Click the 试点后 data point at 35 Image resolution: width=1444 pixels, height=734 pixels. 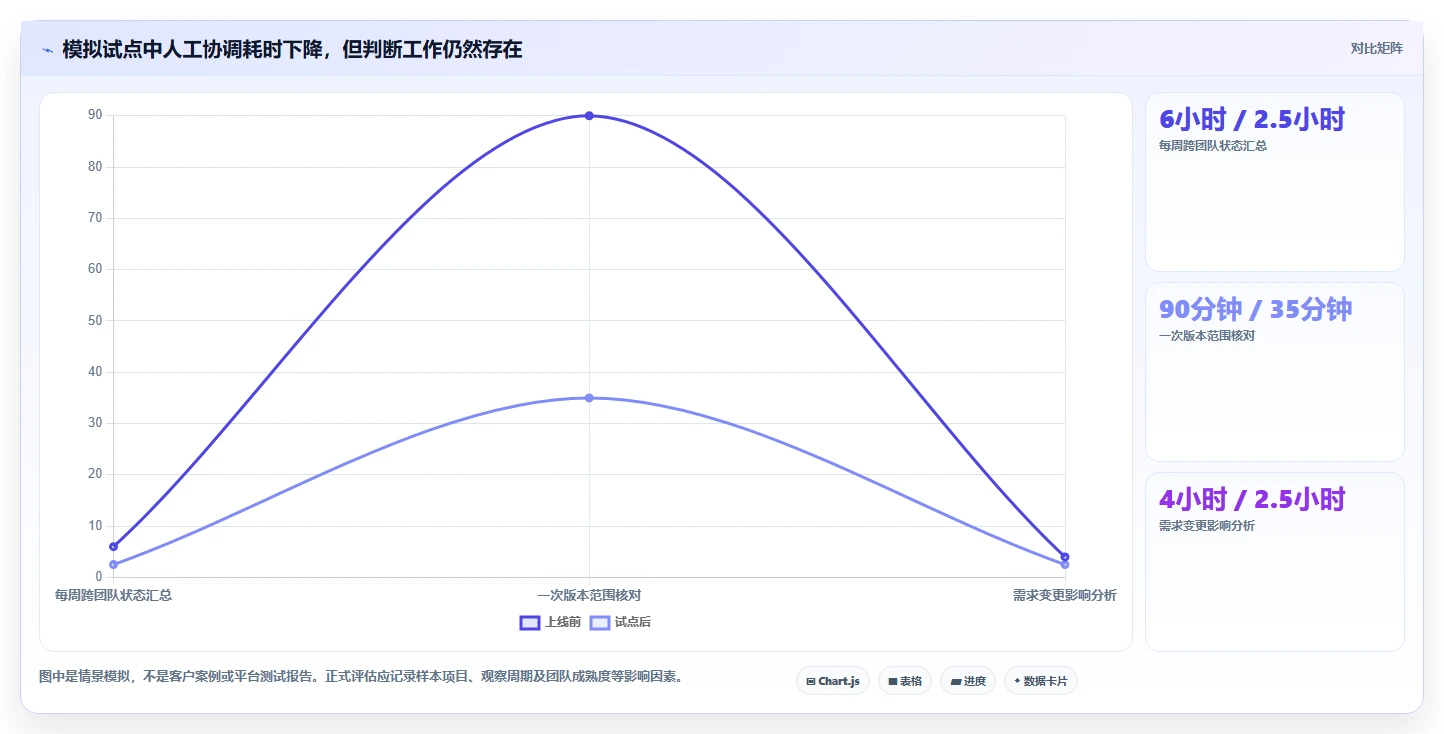pyautogui.click(x=589, y=398)
